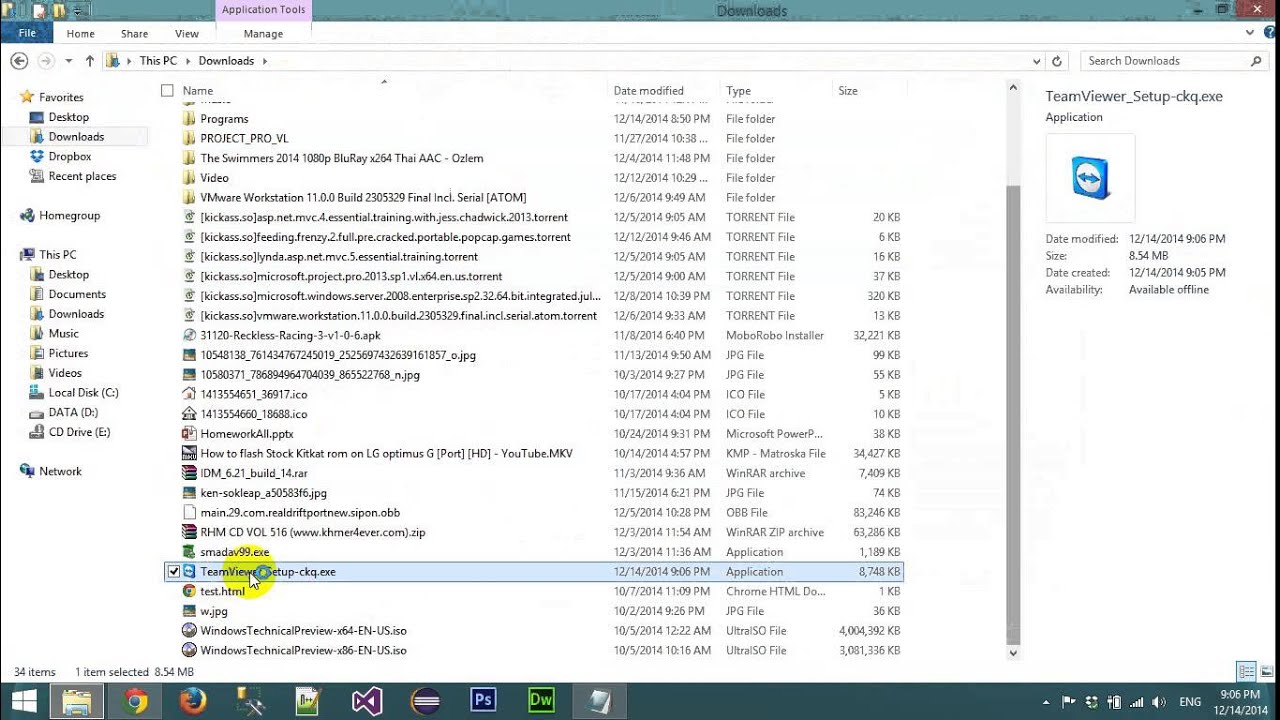Select the PROJECT_PRO_VL folder row
This screenshot has height=720, width=1280.
[532, 139]
